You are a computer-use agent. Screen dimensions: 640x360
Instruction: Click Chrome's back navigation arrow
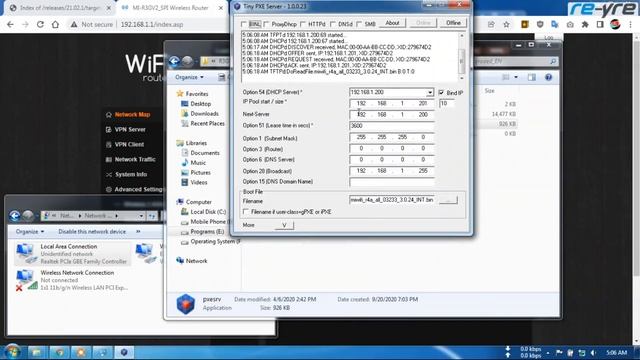[10, 24]
